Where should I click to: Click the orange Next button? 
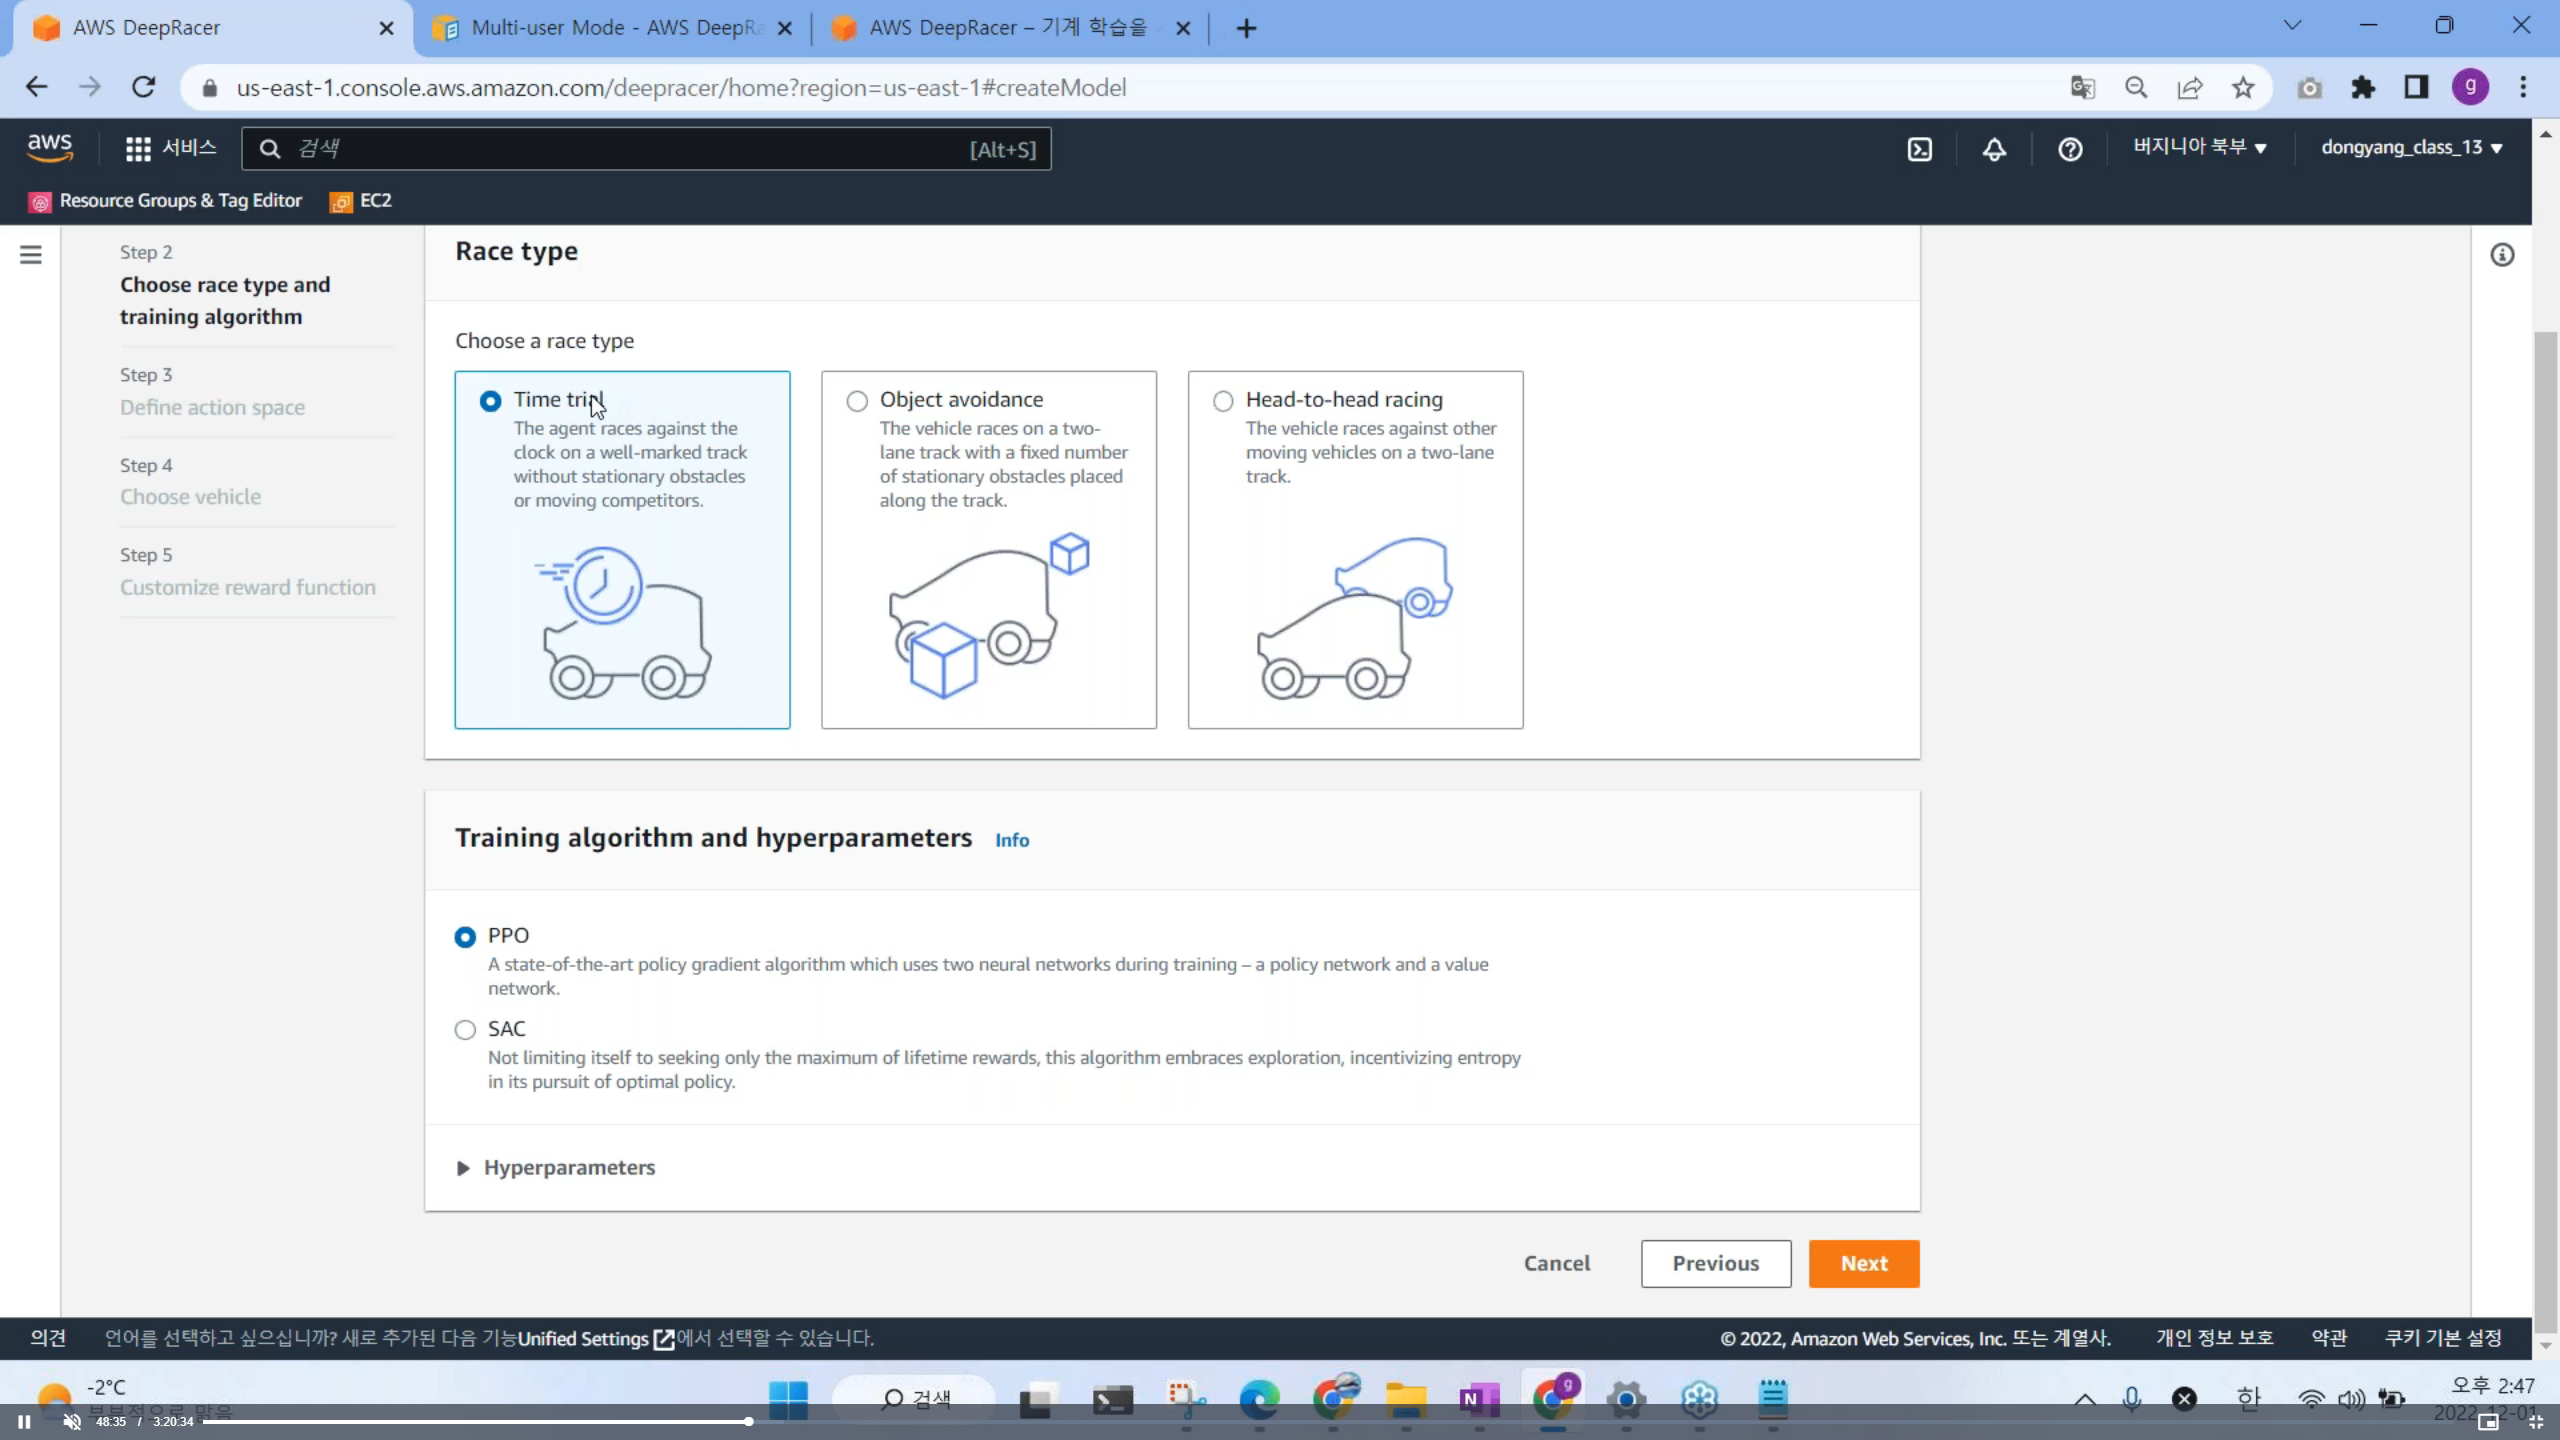1863,1263
